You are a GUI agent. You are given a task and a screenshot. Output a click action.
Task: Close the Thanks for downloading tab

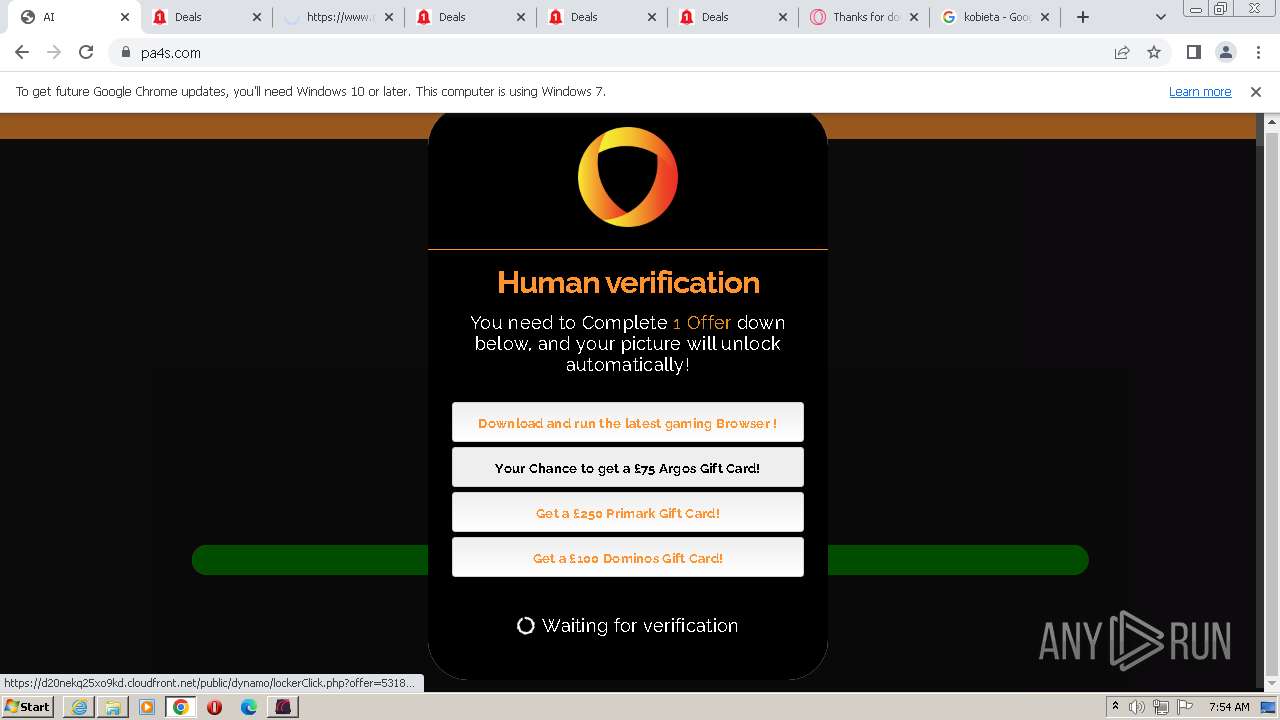coord(914,17)
